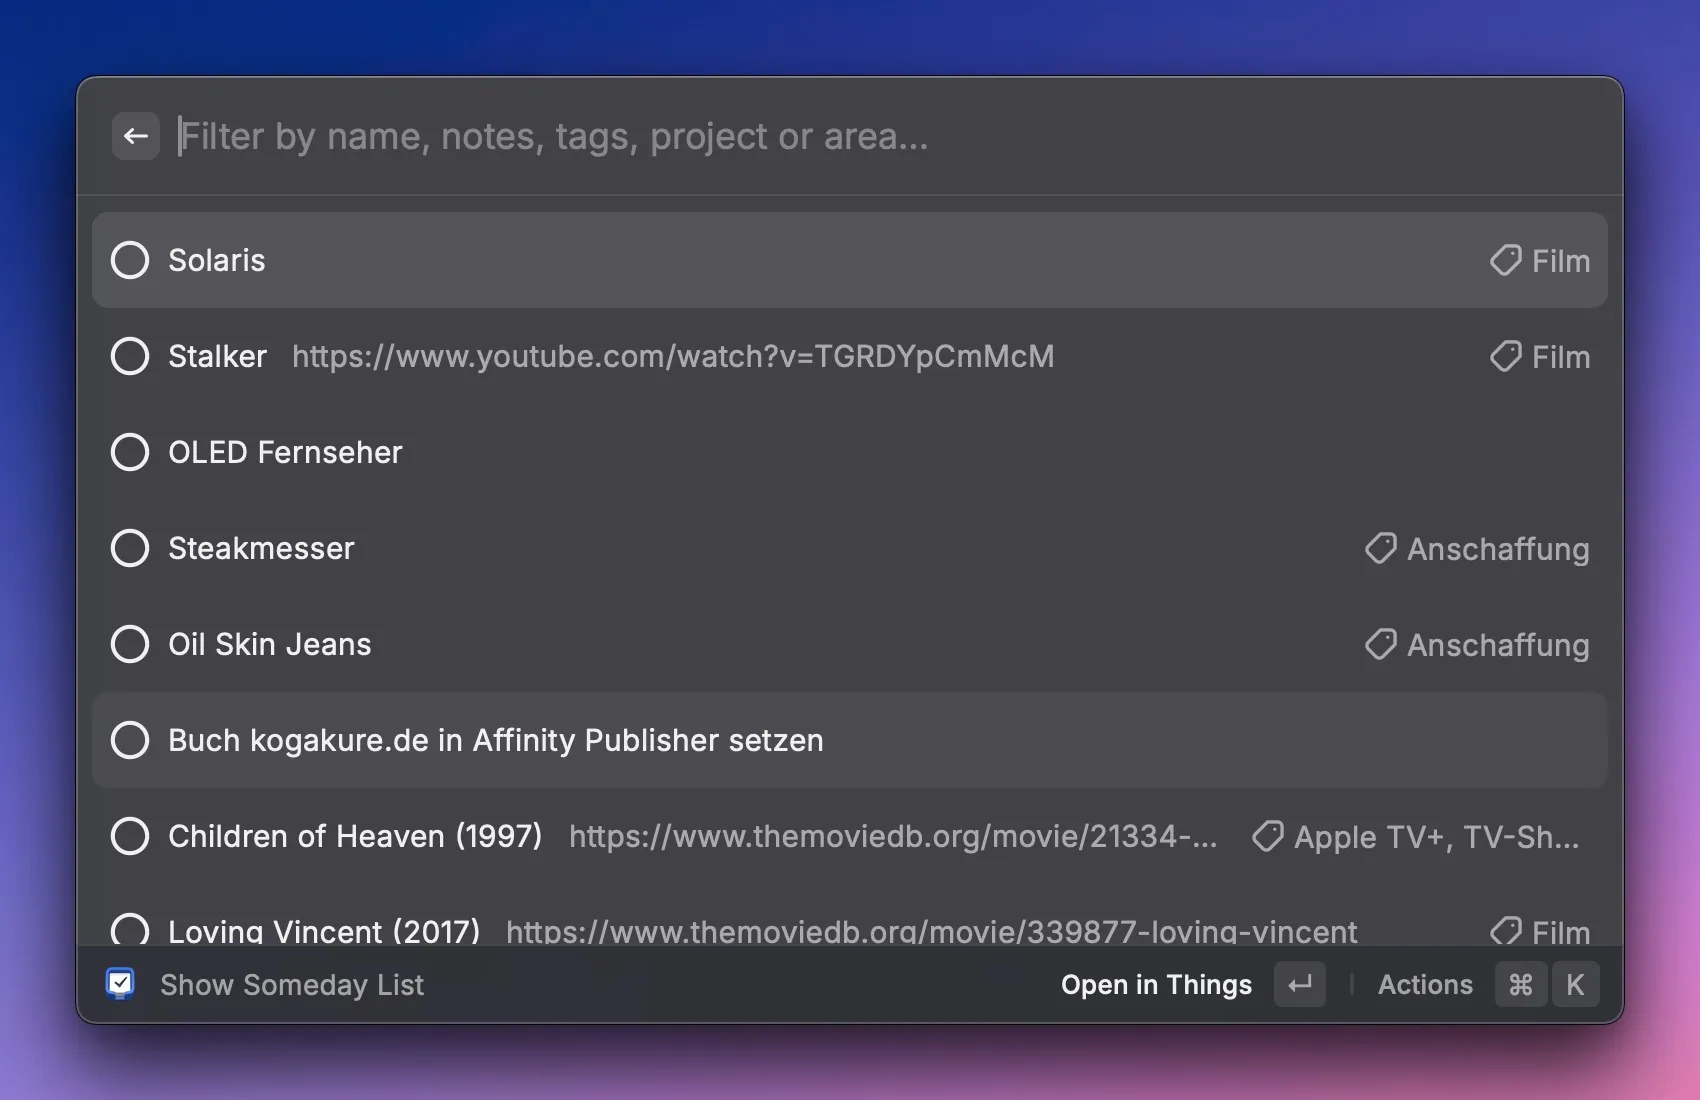The height and width of the screenshot is (1100, 1700).
Task: Click the Stalker YouTube URL text
Action: pos(673,357)
